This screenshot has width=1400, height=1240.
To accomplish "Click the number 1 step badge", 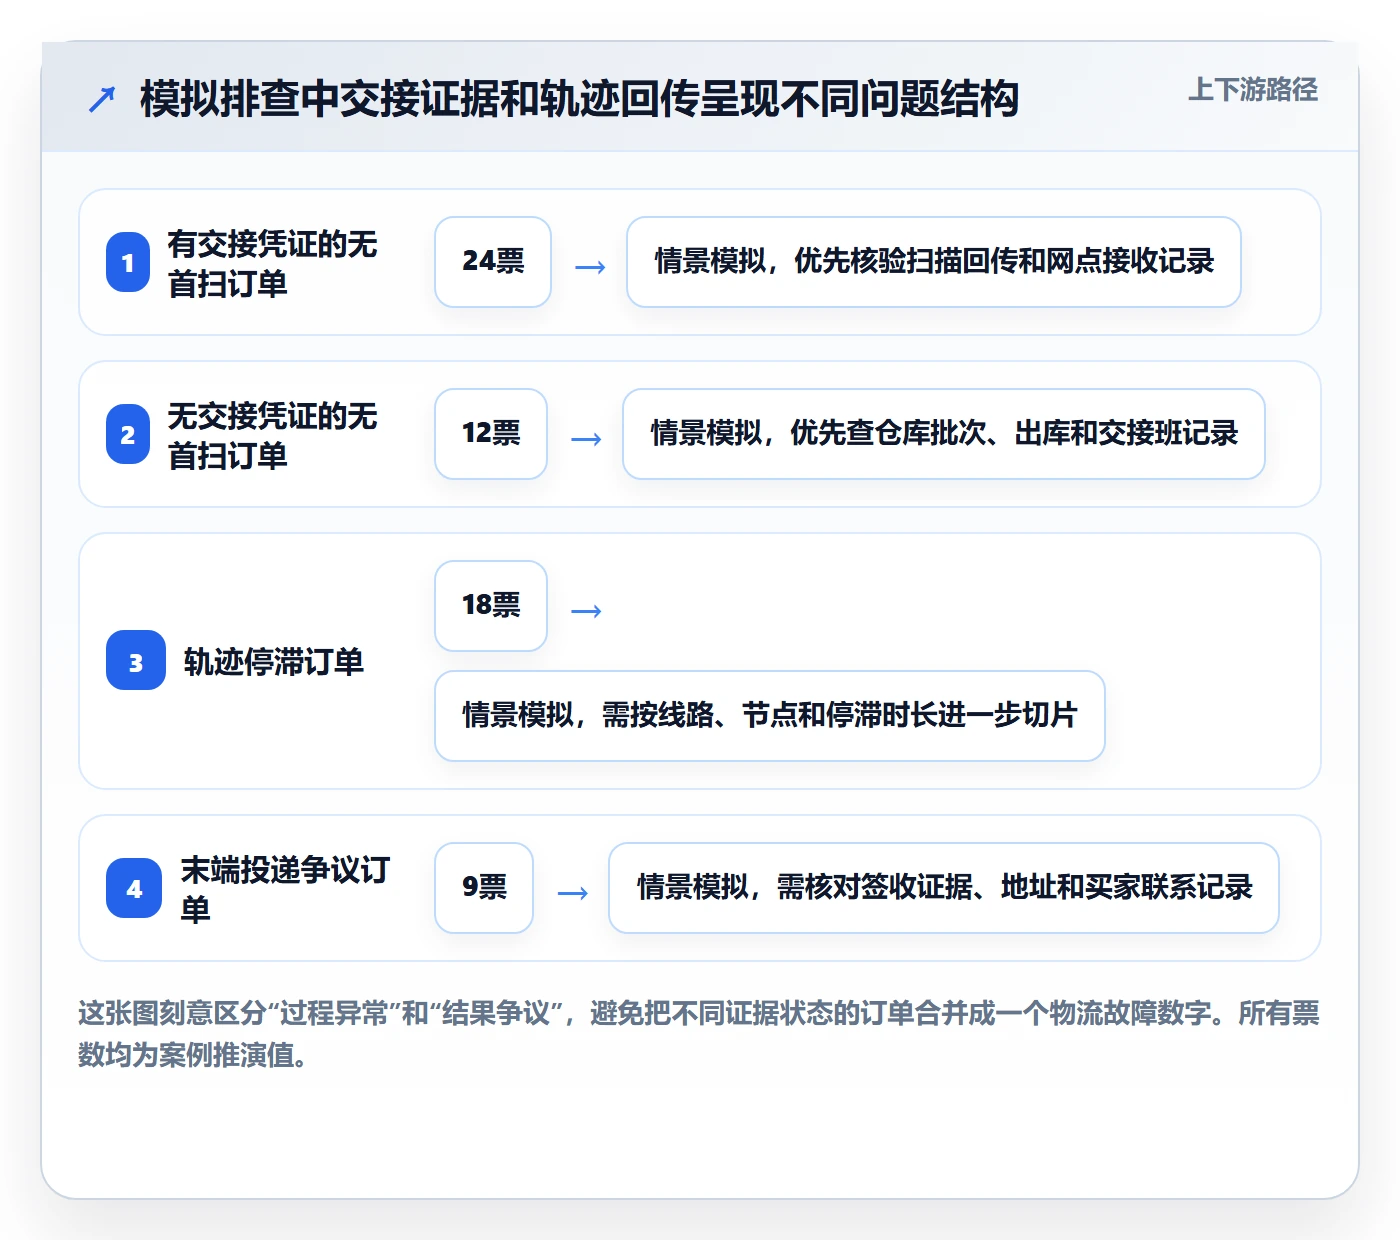I will pos(128,262).
